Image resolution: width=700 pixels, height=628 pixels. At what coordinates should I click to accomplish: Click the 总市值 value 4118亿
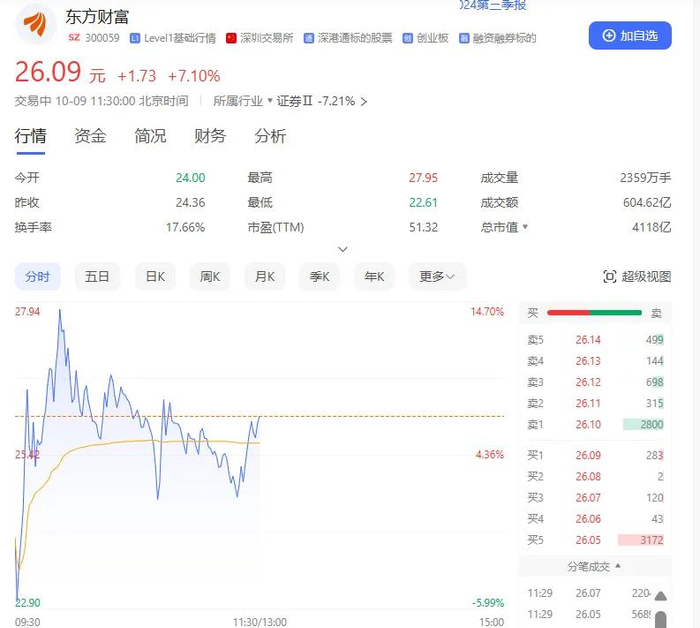[x=651, y=228]
